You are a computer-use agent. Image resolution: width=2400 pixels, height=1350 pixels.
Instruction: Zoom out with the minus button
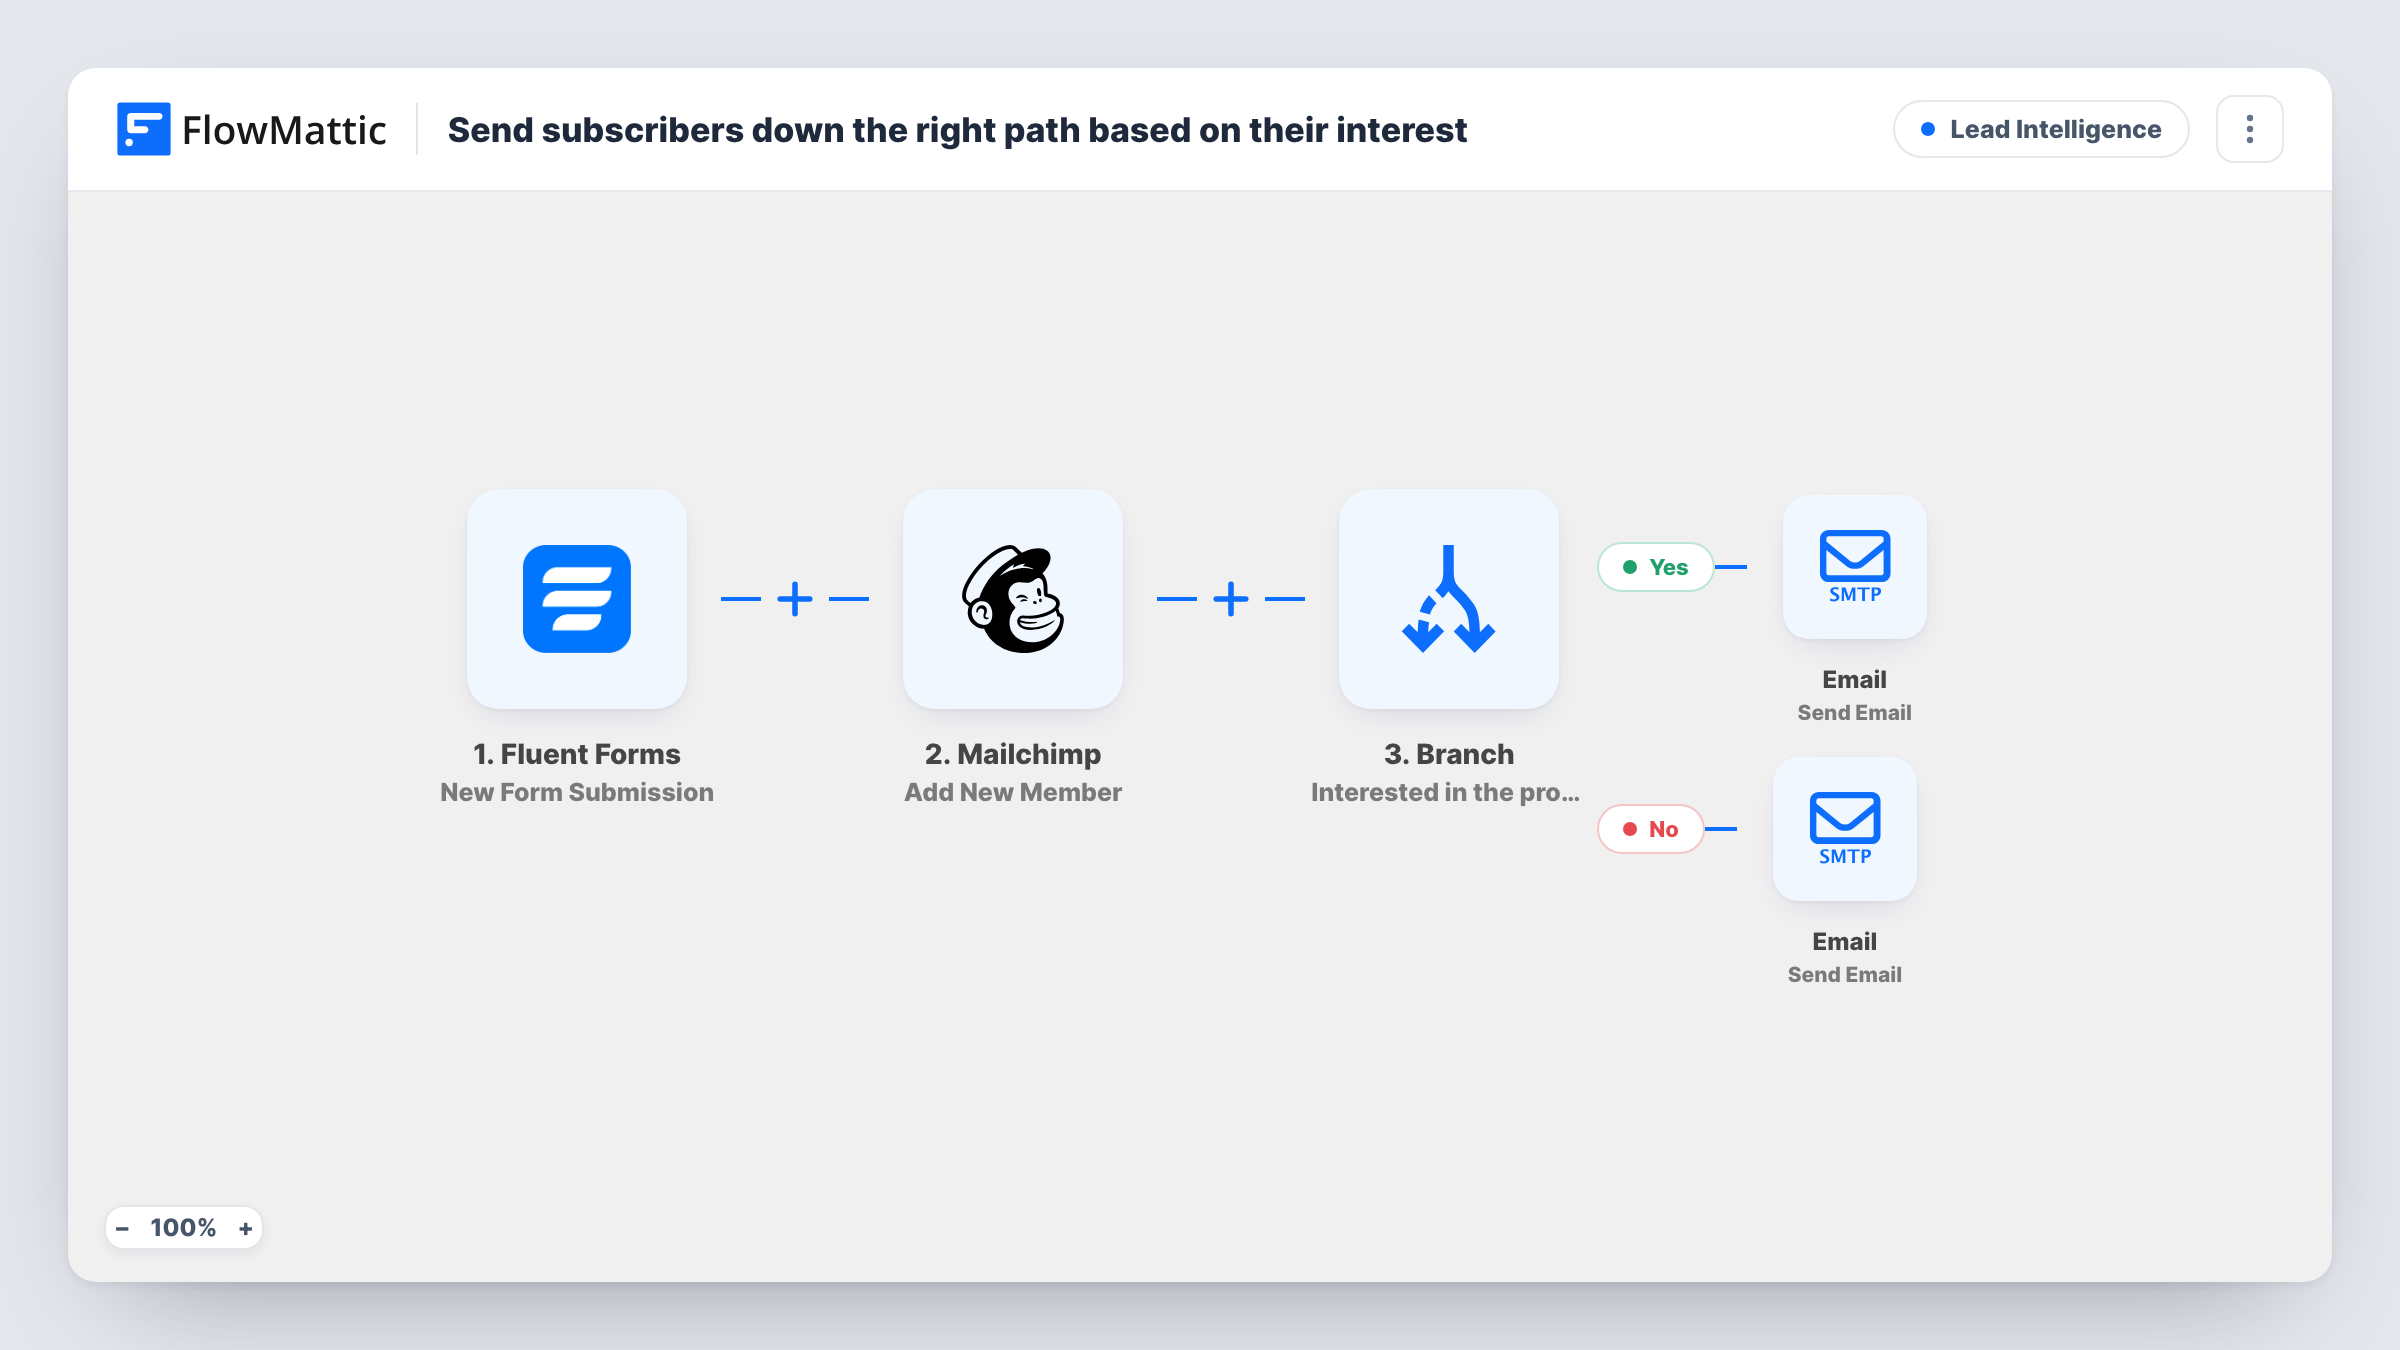(x=122, y=1228)
